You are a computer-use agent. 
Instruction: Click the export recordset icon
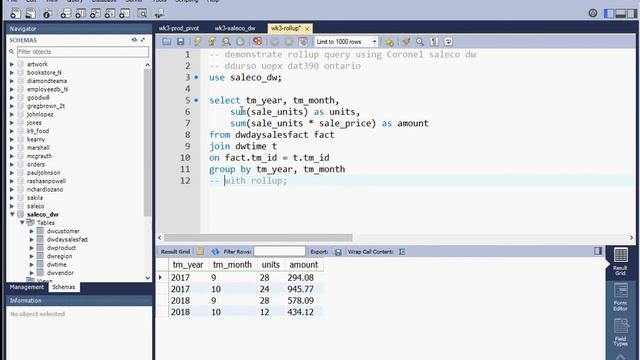(338, 252)
